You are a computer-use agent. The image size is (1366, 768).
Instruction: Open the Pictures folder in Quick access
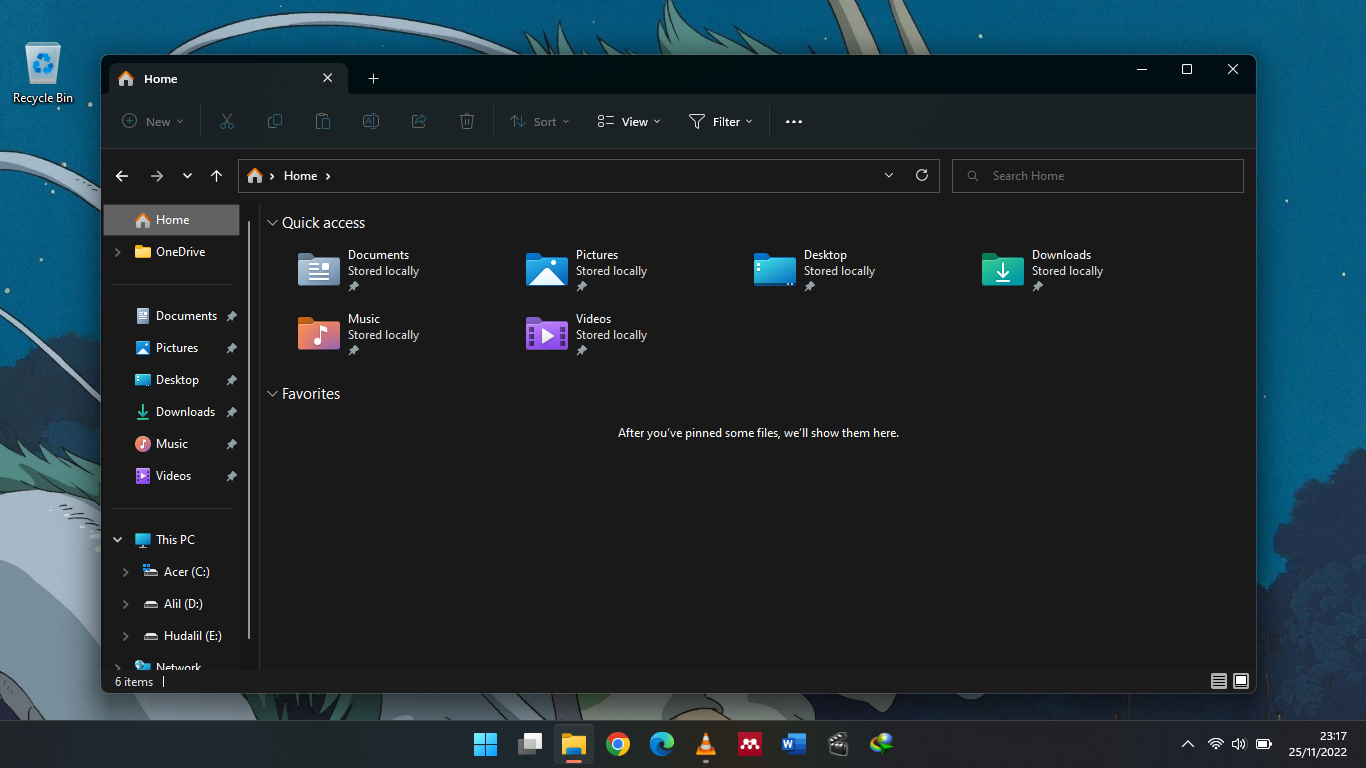[x=588, y=271]
